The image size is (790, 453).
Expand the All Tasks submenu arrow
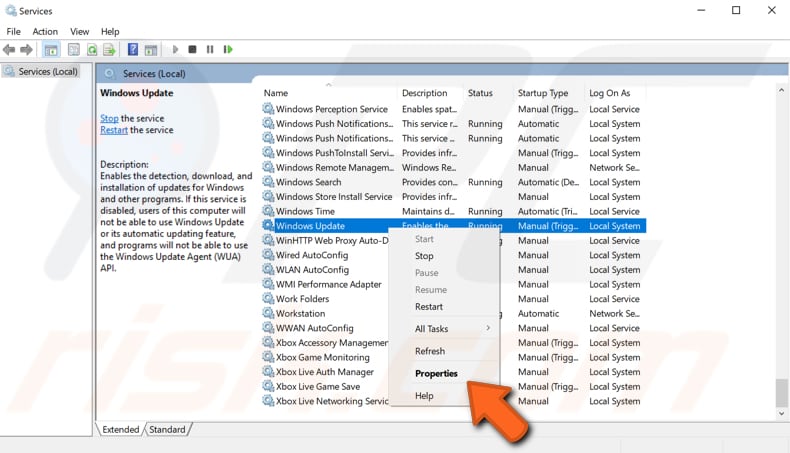coord(488,328)
